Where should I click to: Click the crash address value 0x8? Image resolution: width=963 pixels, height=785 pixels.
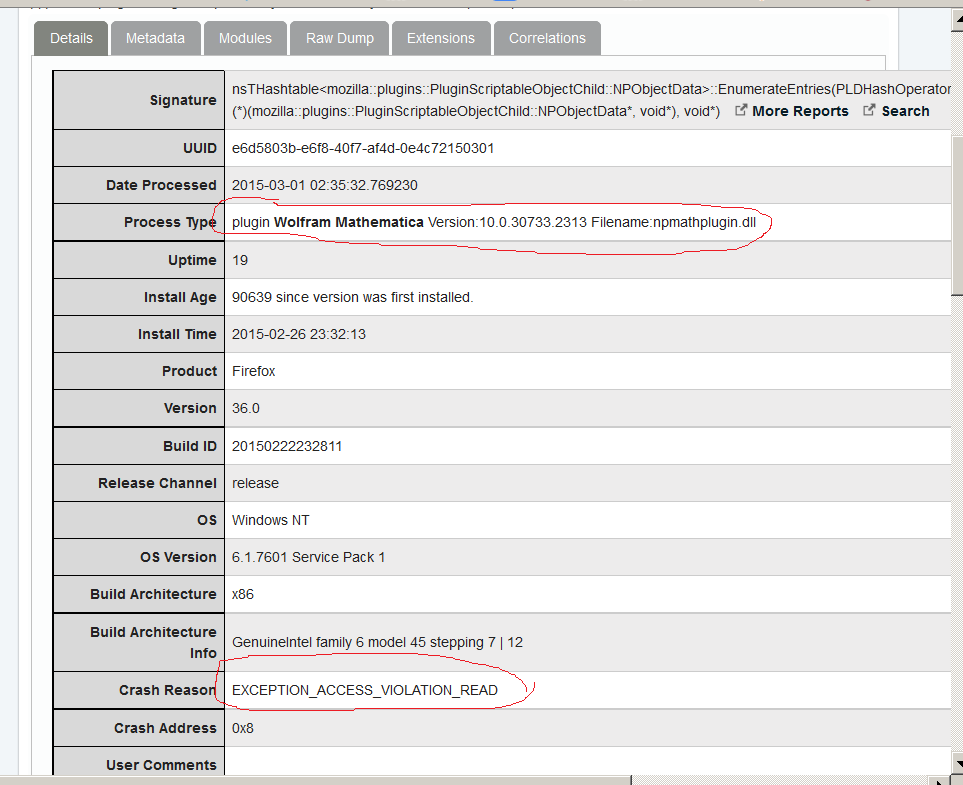coord(243,728)
